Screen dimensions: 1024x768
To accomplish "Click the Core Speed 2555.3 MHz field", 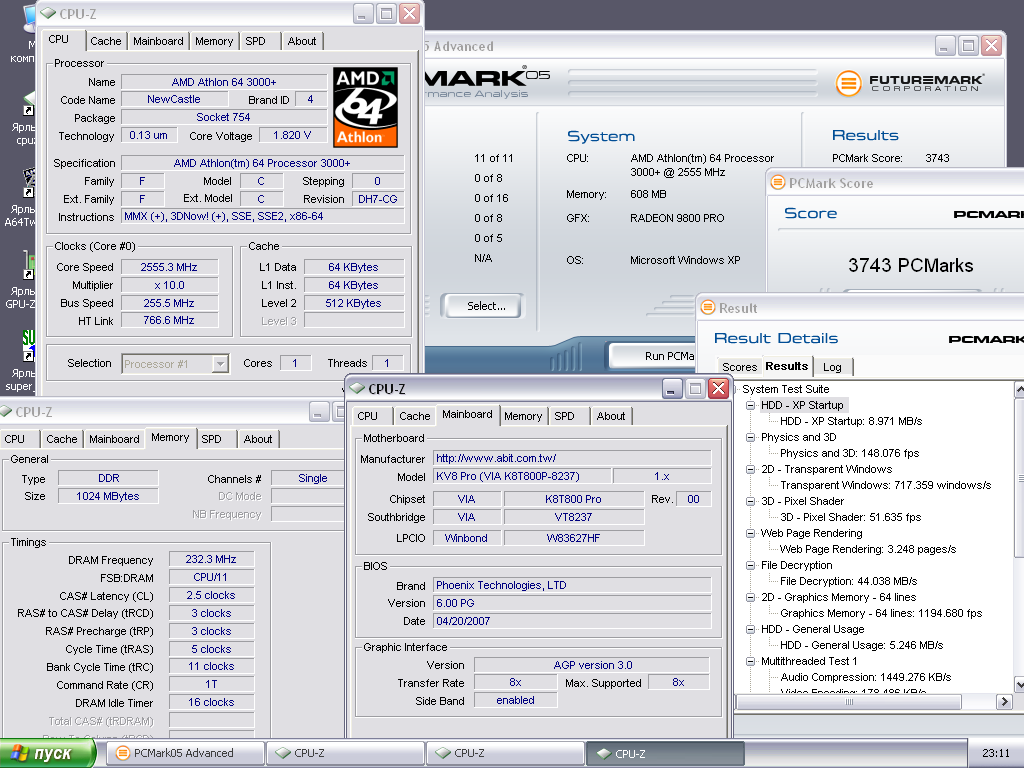I will [169, 267].
